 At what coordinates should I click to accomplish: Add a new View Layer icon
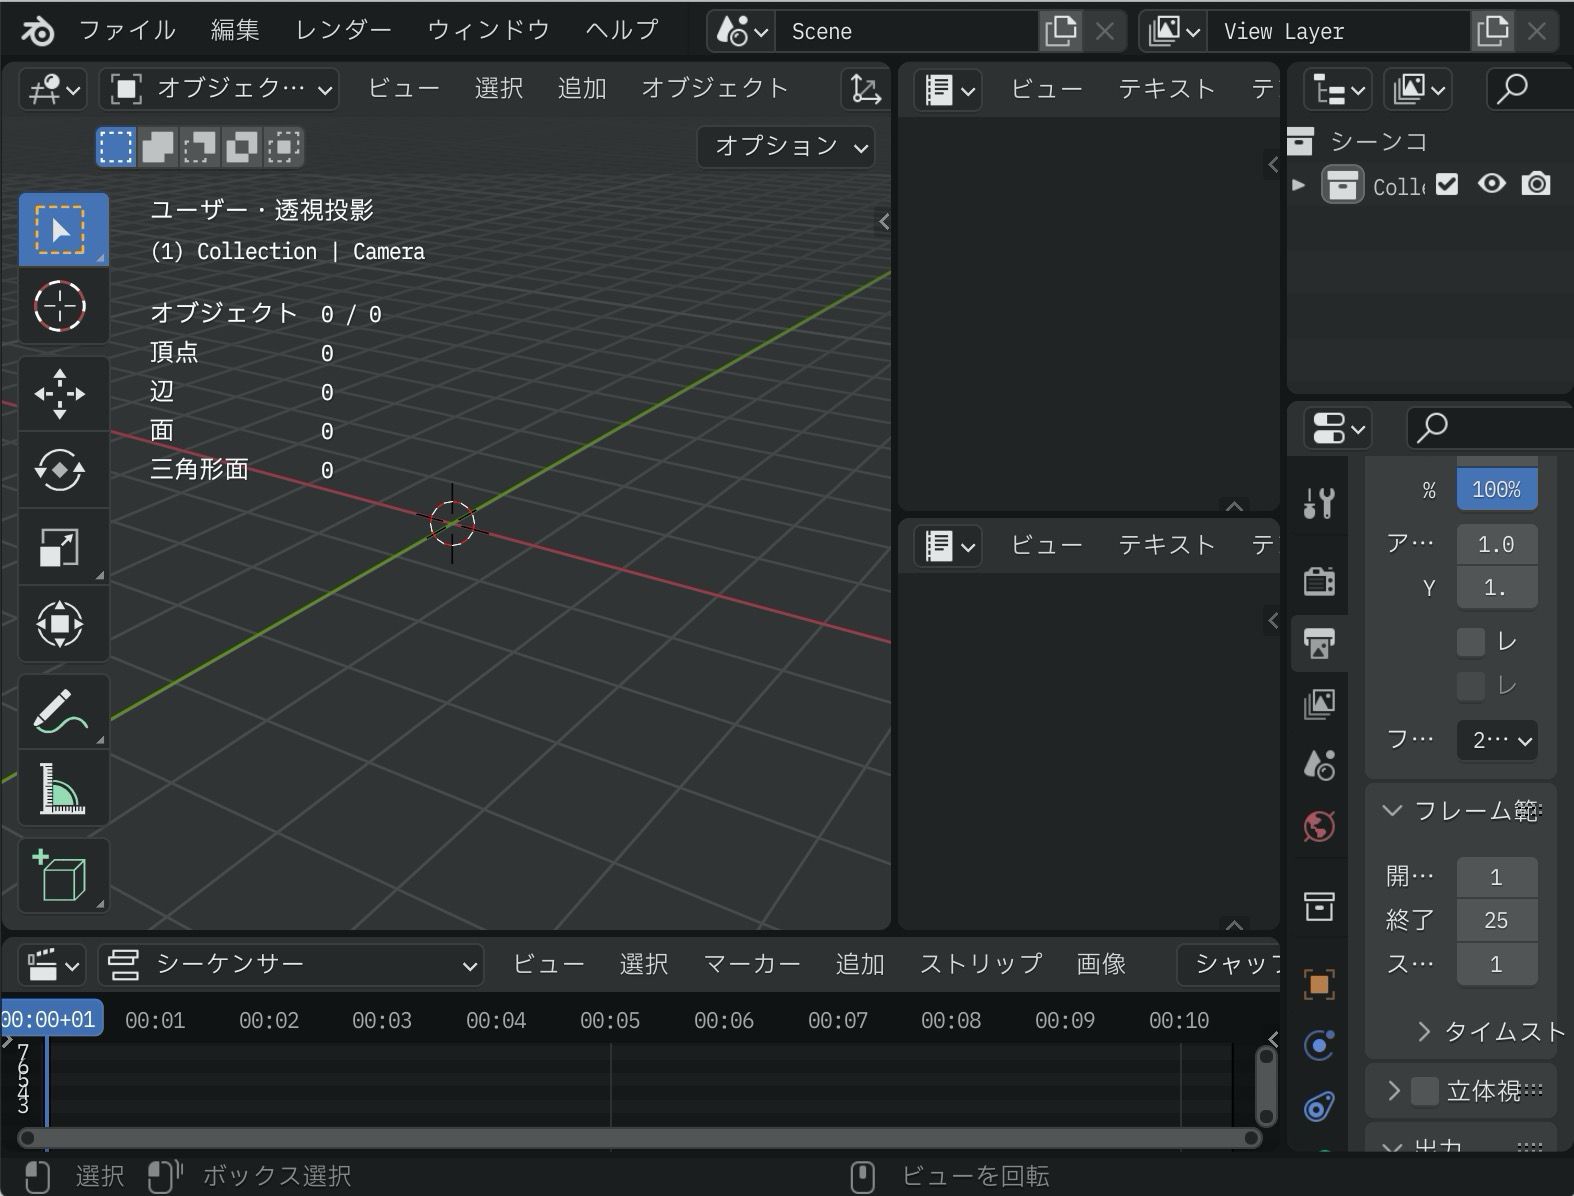(x=1492, y=31)
